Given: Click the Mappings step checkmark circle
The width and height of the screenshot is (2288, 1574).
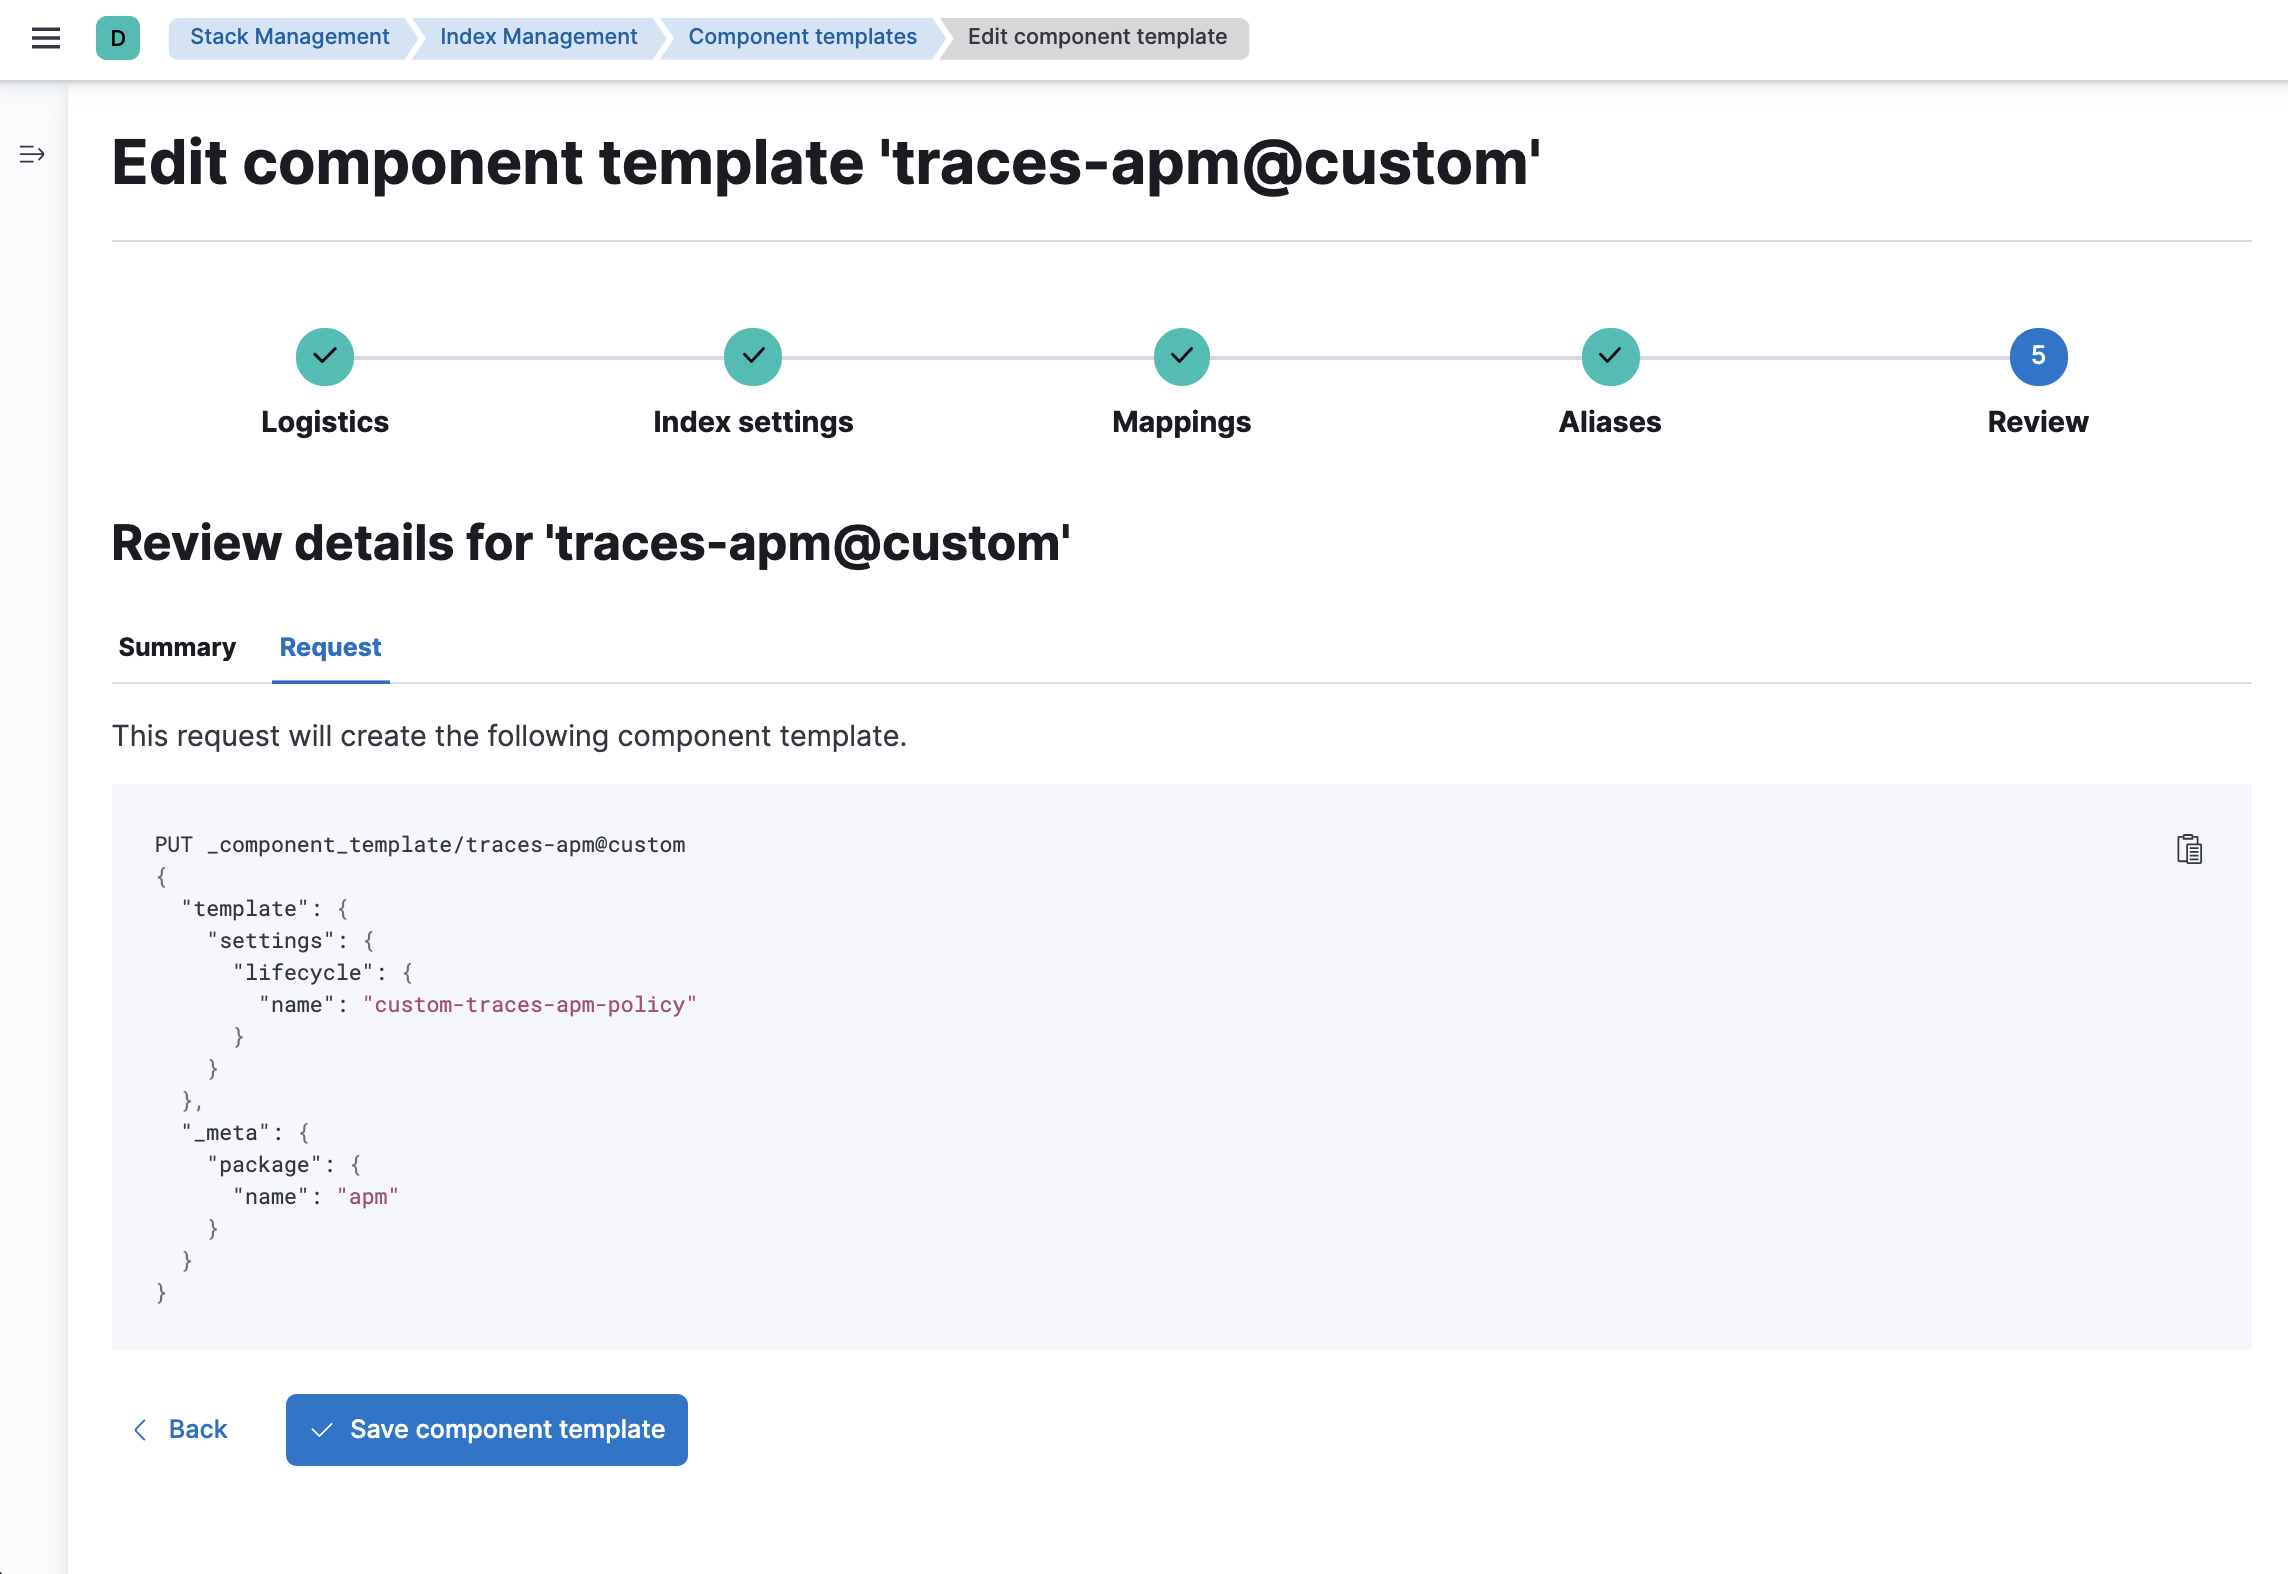Looking at the screenshot, I should tap(1181, 356).
